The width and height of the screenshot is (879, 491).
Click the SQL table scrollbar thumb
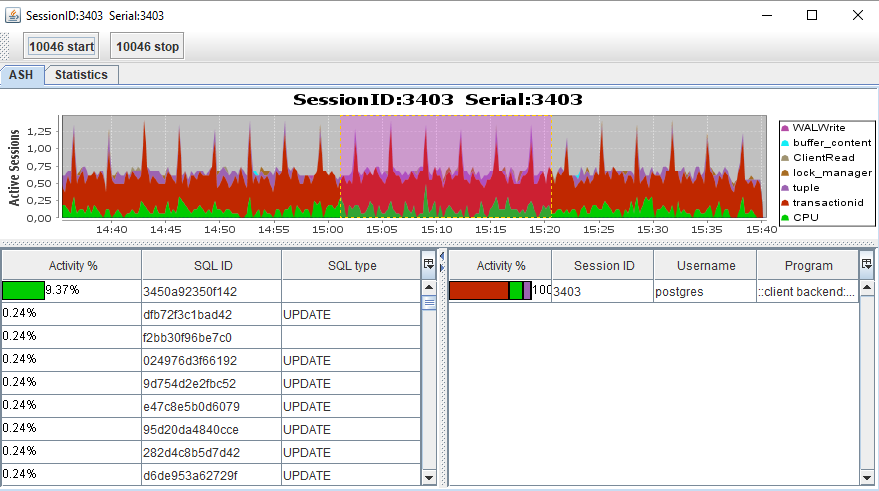pos(429,303)
